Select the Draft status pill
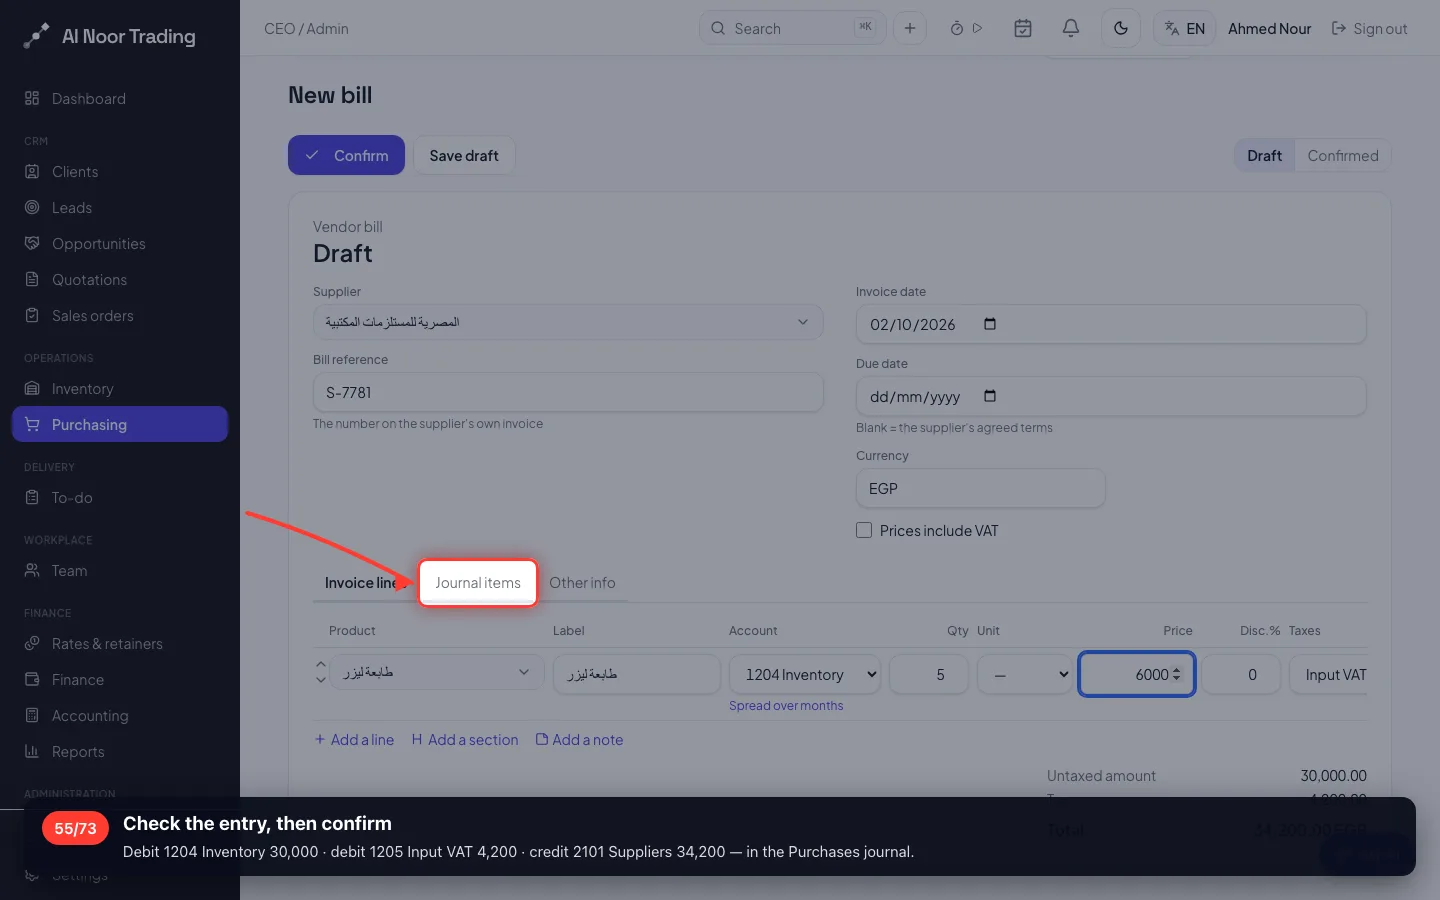Viewport: 1440px width, 900px height. tap(1264, 155)
